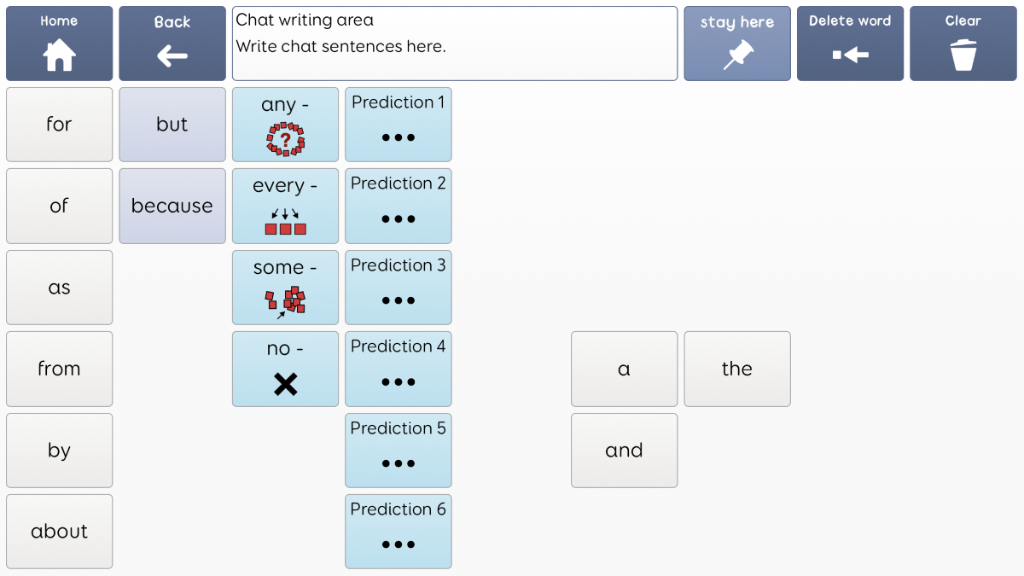Click in the chat writing area
The image size is (1024, 576).
pyautogui.click(x=455, y=44)
